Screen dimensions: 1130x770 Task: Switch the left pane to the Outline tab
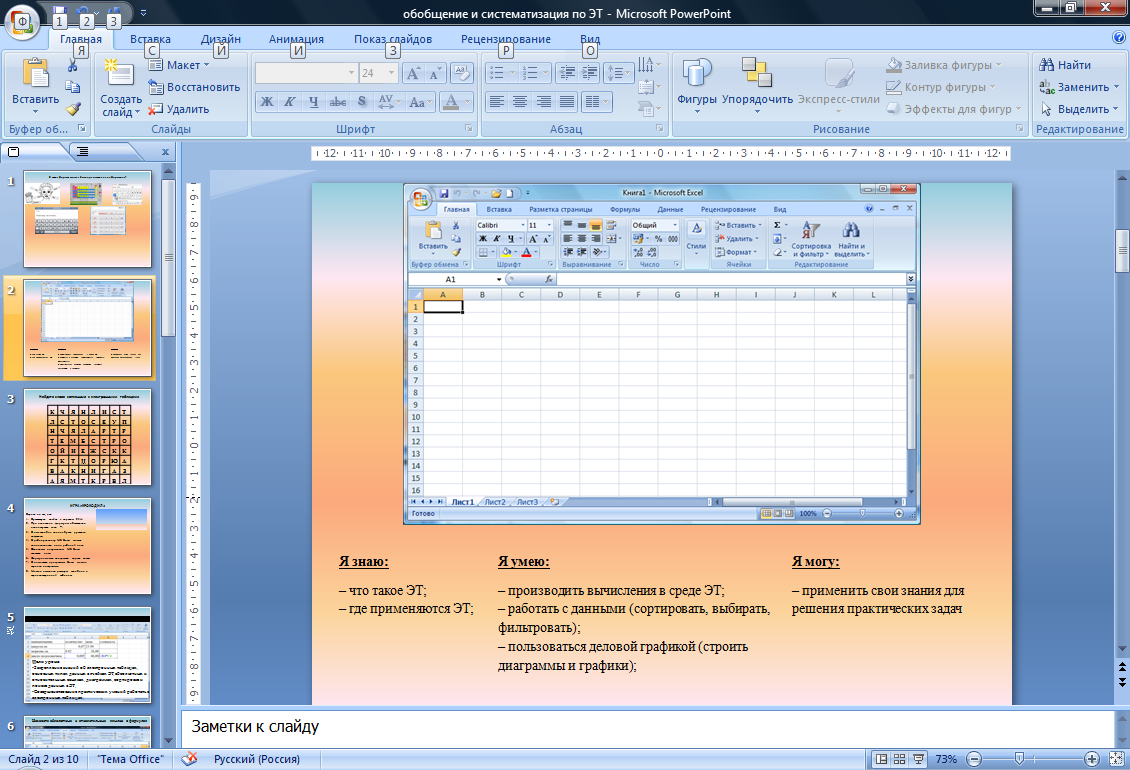83,152
